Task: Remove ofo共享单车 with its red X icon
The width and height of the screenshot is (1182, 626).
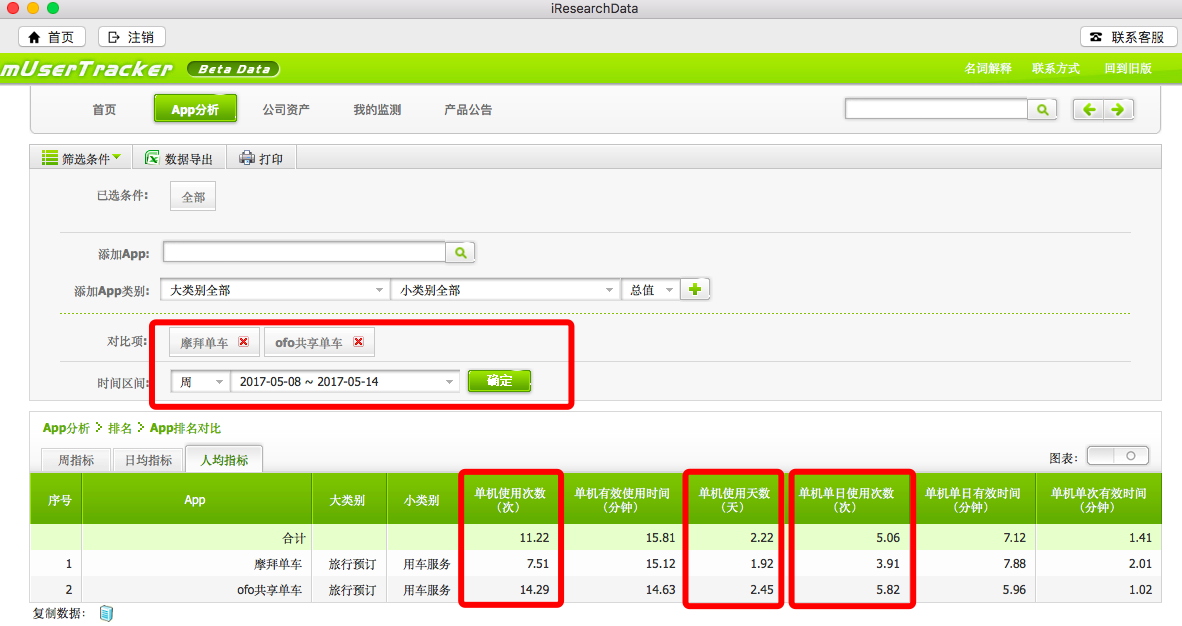Action: tap(358, 342)
